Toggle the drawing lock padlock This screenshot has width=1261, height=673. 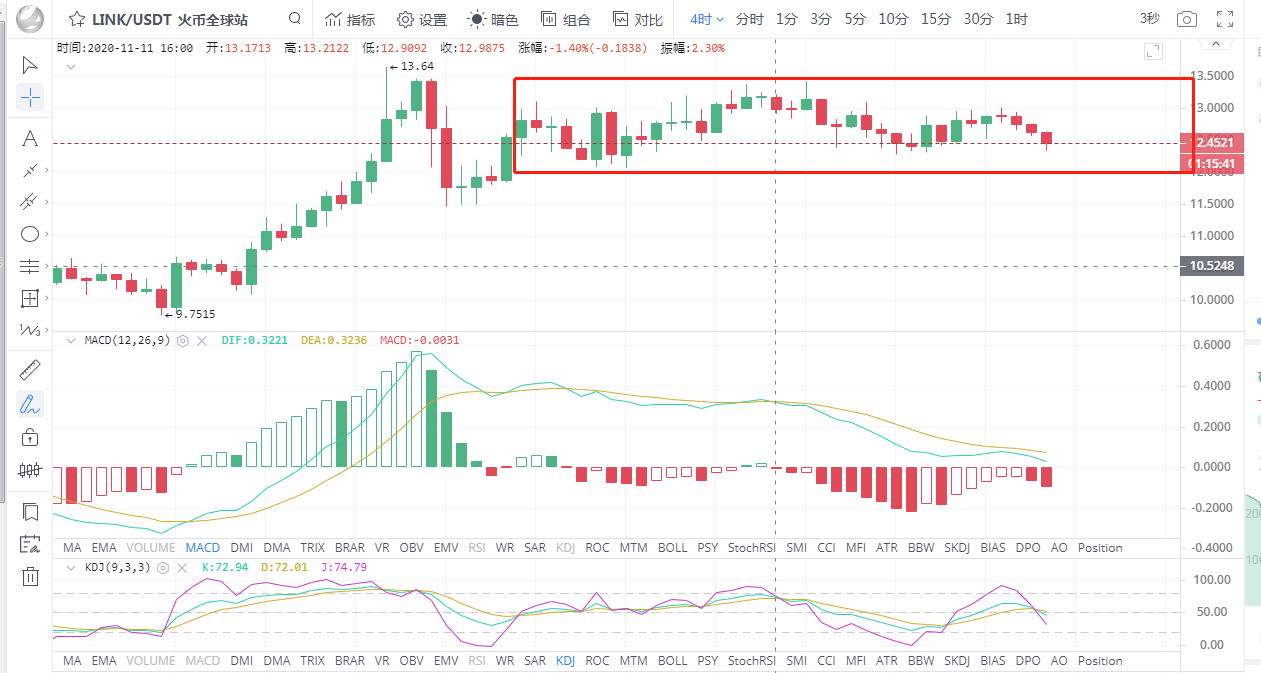pos(30,437)
